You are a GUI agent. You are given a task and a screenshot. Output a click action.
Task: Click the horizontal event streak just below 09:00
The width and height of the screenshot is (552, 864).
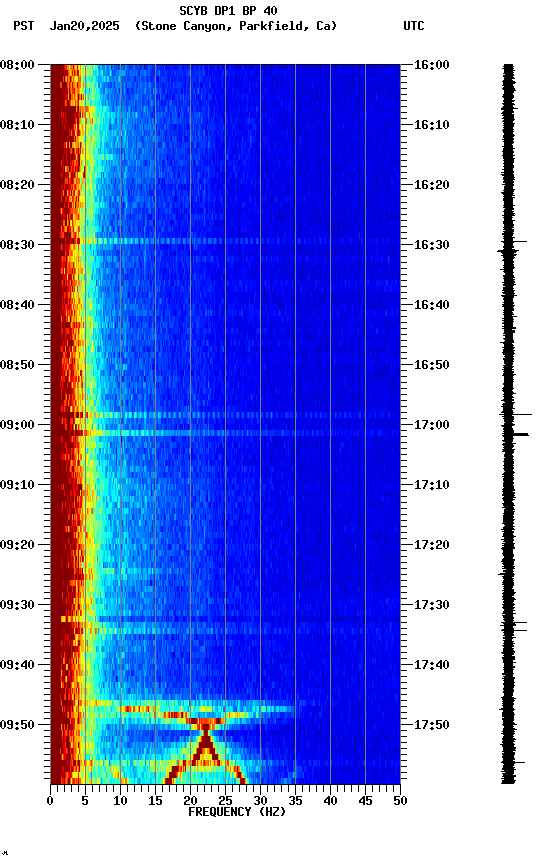tap(225, 433)
